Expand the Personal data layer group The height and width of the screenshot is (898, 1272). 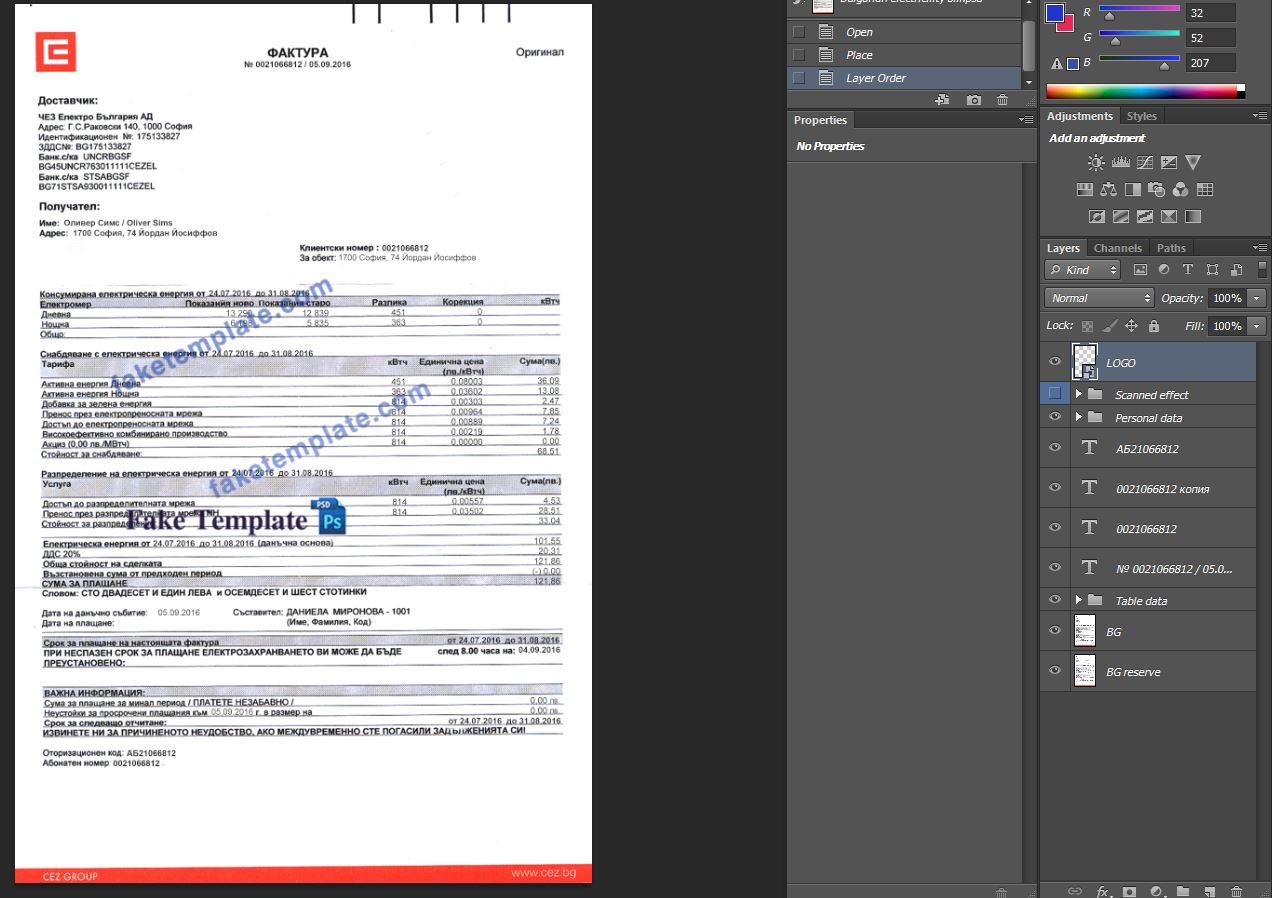pos(1079,417)
